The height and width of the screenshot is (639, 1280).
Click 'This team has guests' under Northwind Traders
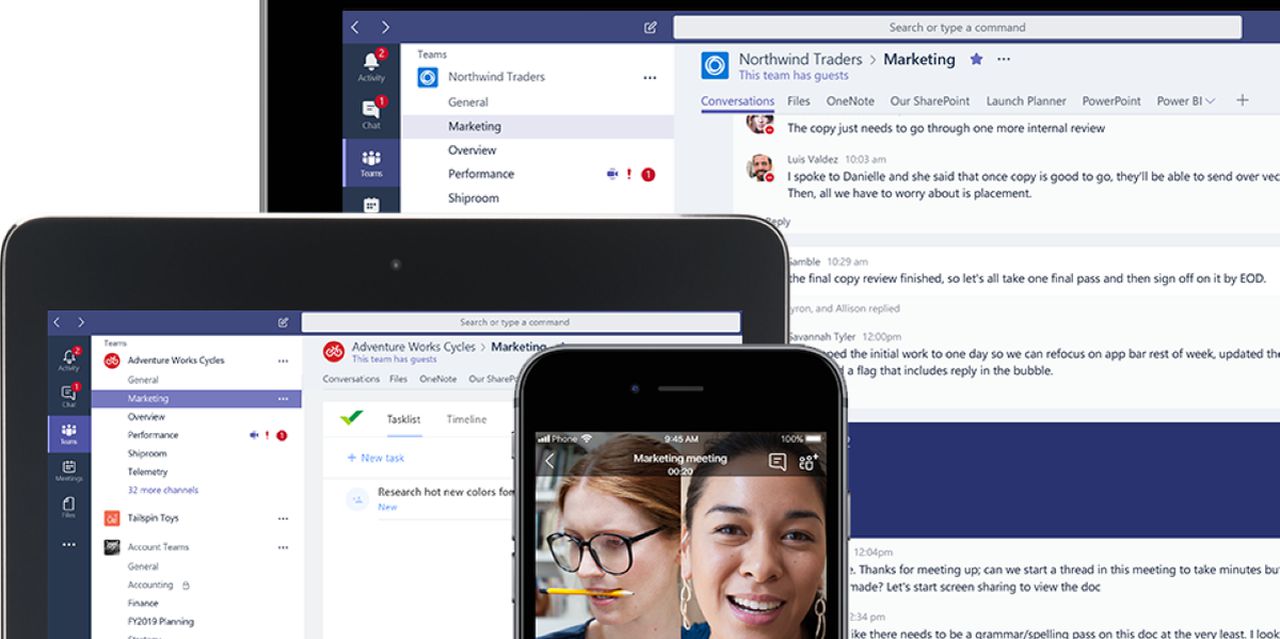793,75
